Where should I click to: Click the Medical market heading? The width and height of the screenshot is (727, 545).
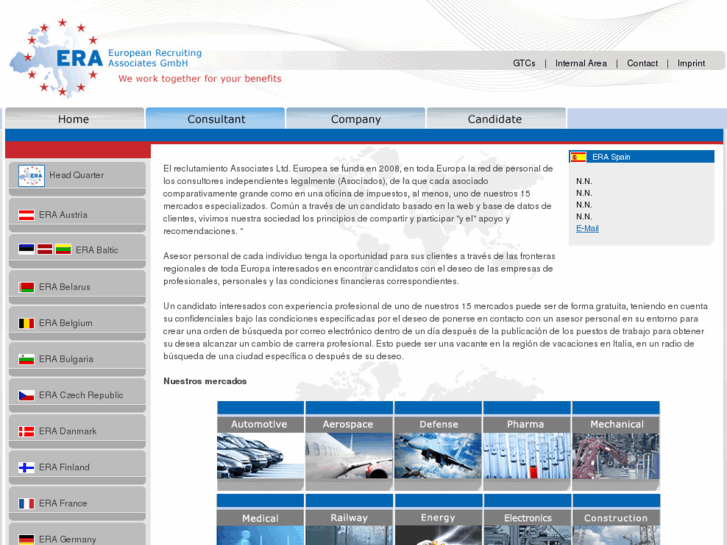pyautogui.click(x=260, y=518)
